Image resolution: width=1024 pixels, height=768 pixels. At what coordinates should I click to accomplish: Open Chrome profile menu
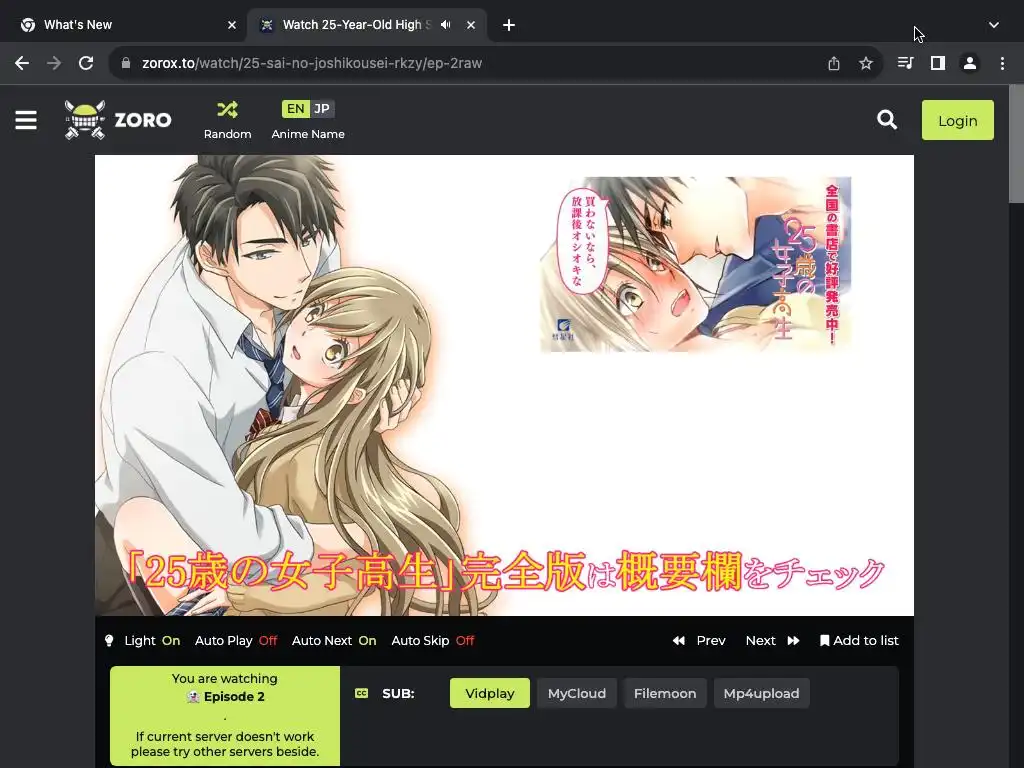tap(970, 63)
